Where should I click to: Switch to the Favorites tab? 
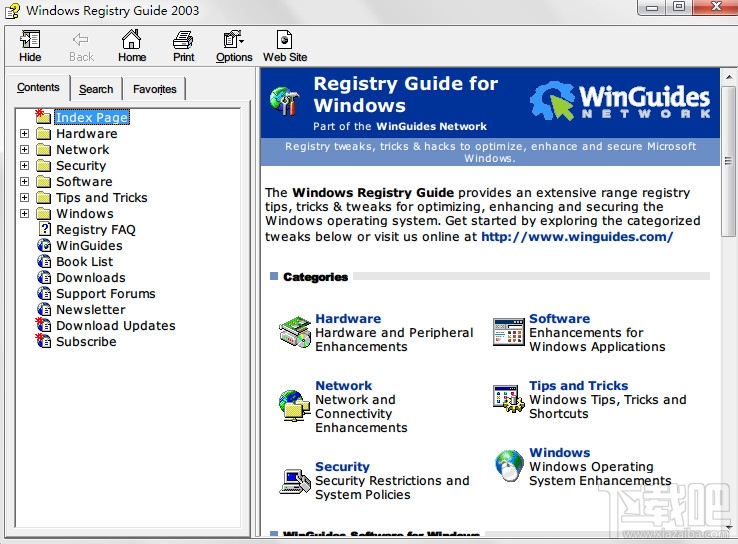click(154, 89)
